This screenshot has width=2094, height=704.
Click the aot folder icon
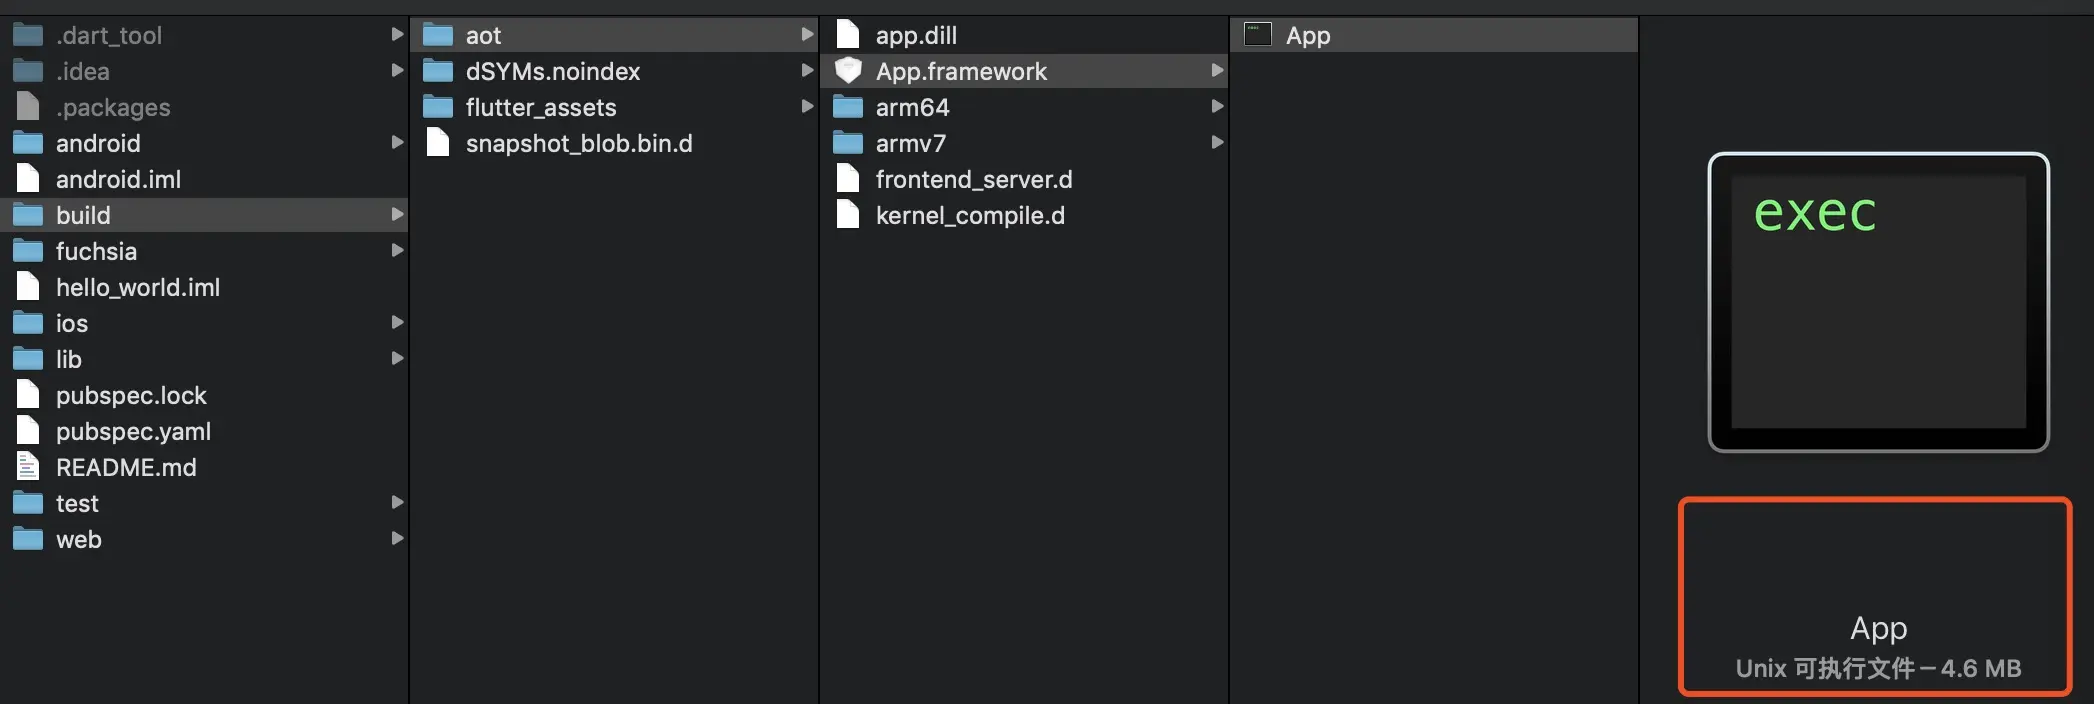[438, 35]
